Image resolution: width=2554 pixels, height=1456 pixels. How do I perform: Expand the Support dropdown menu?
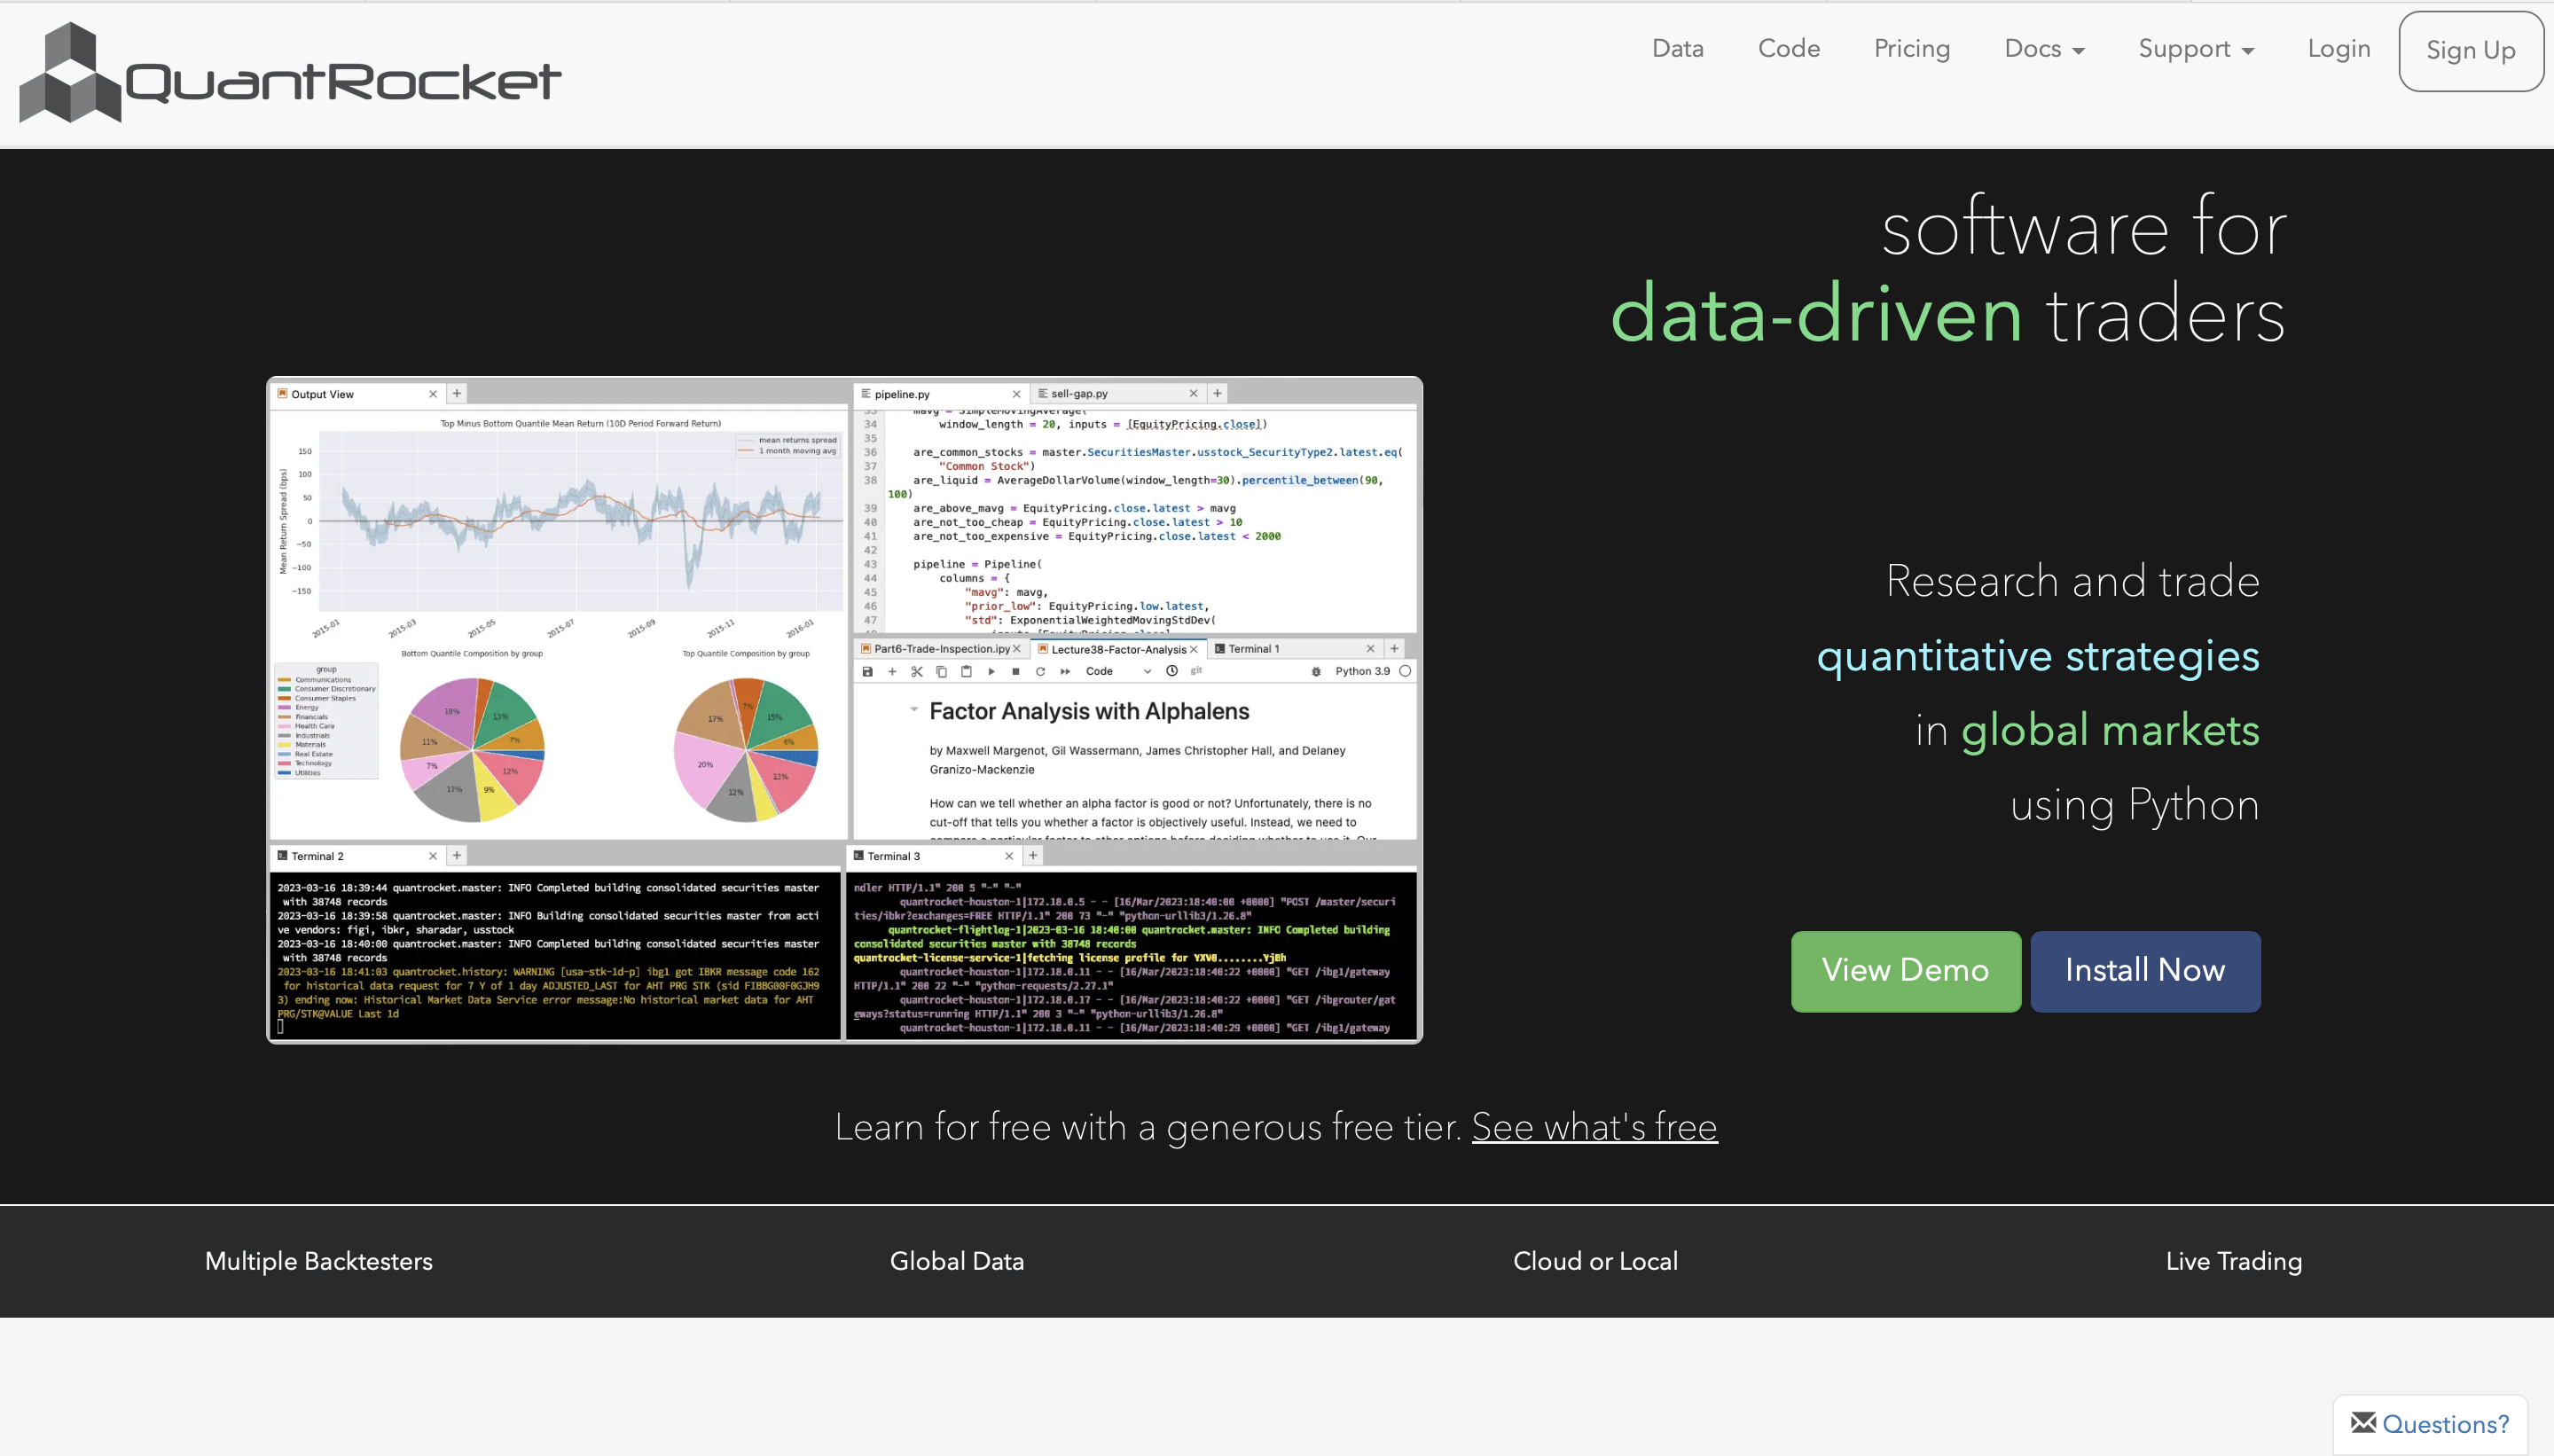coord(2195,49)
